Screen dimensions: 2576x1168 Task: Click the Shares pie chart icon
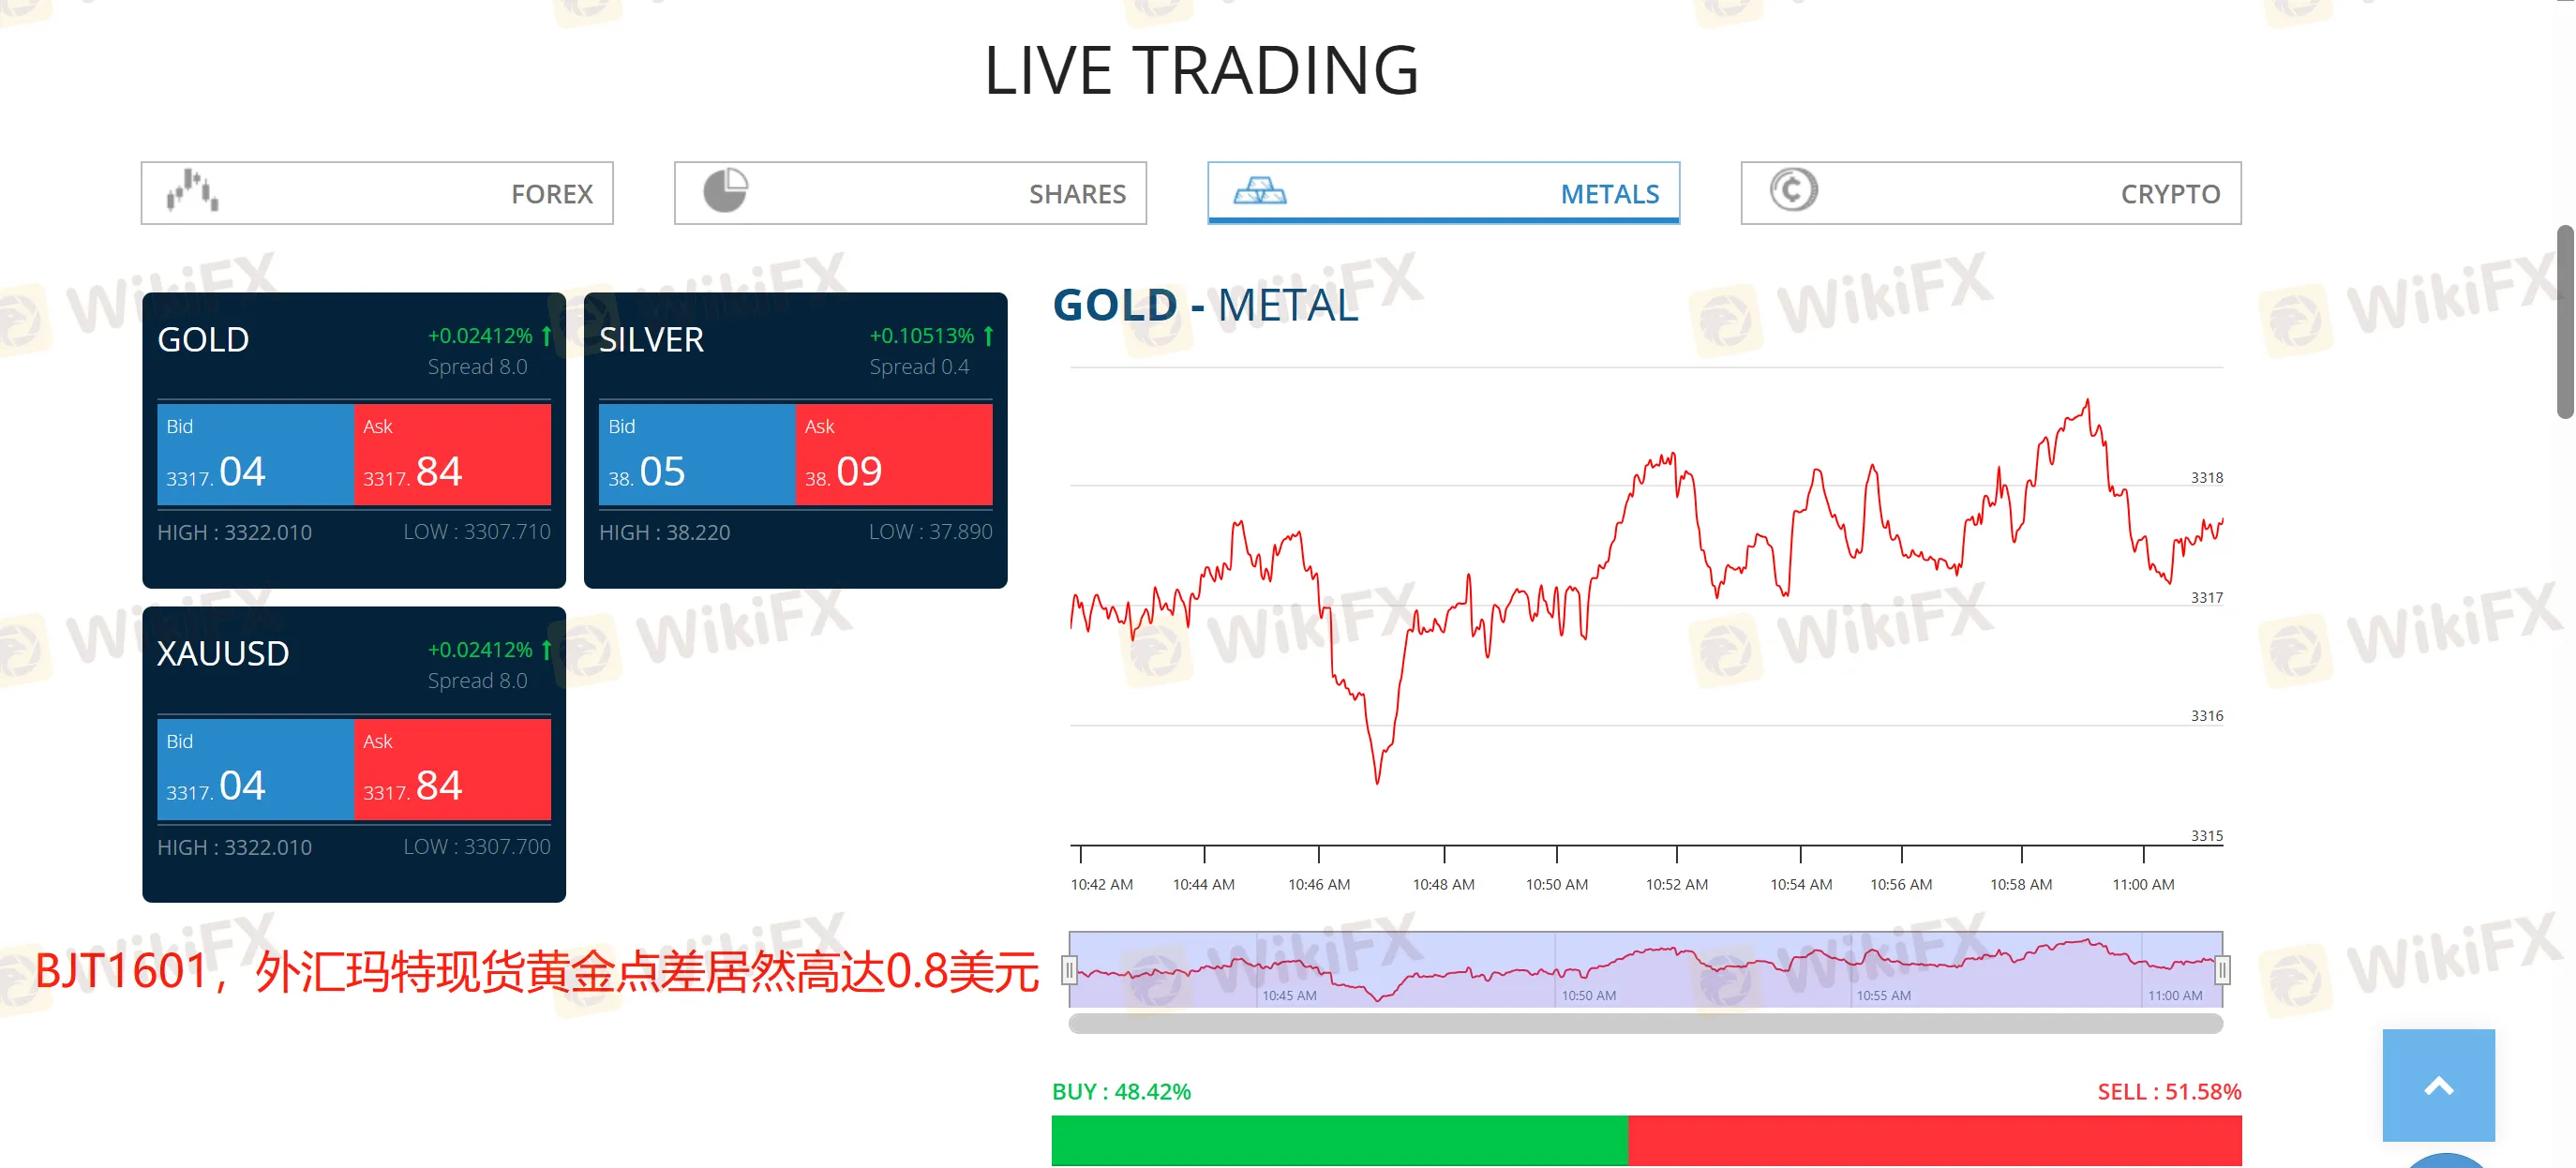[725, 191]
